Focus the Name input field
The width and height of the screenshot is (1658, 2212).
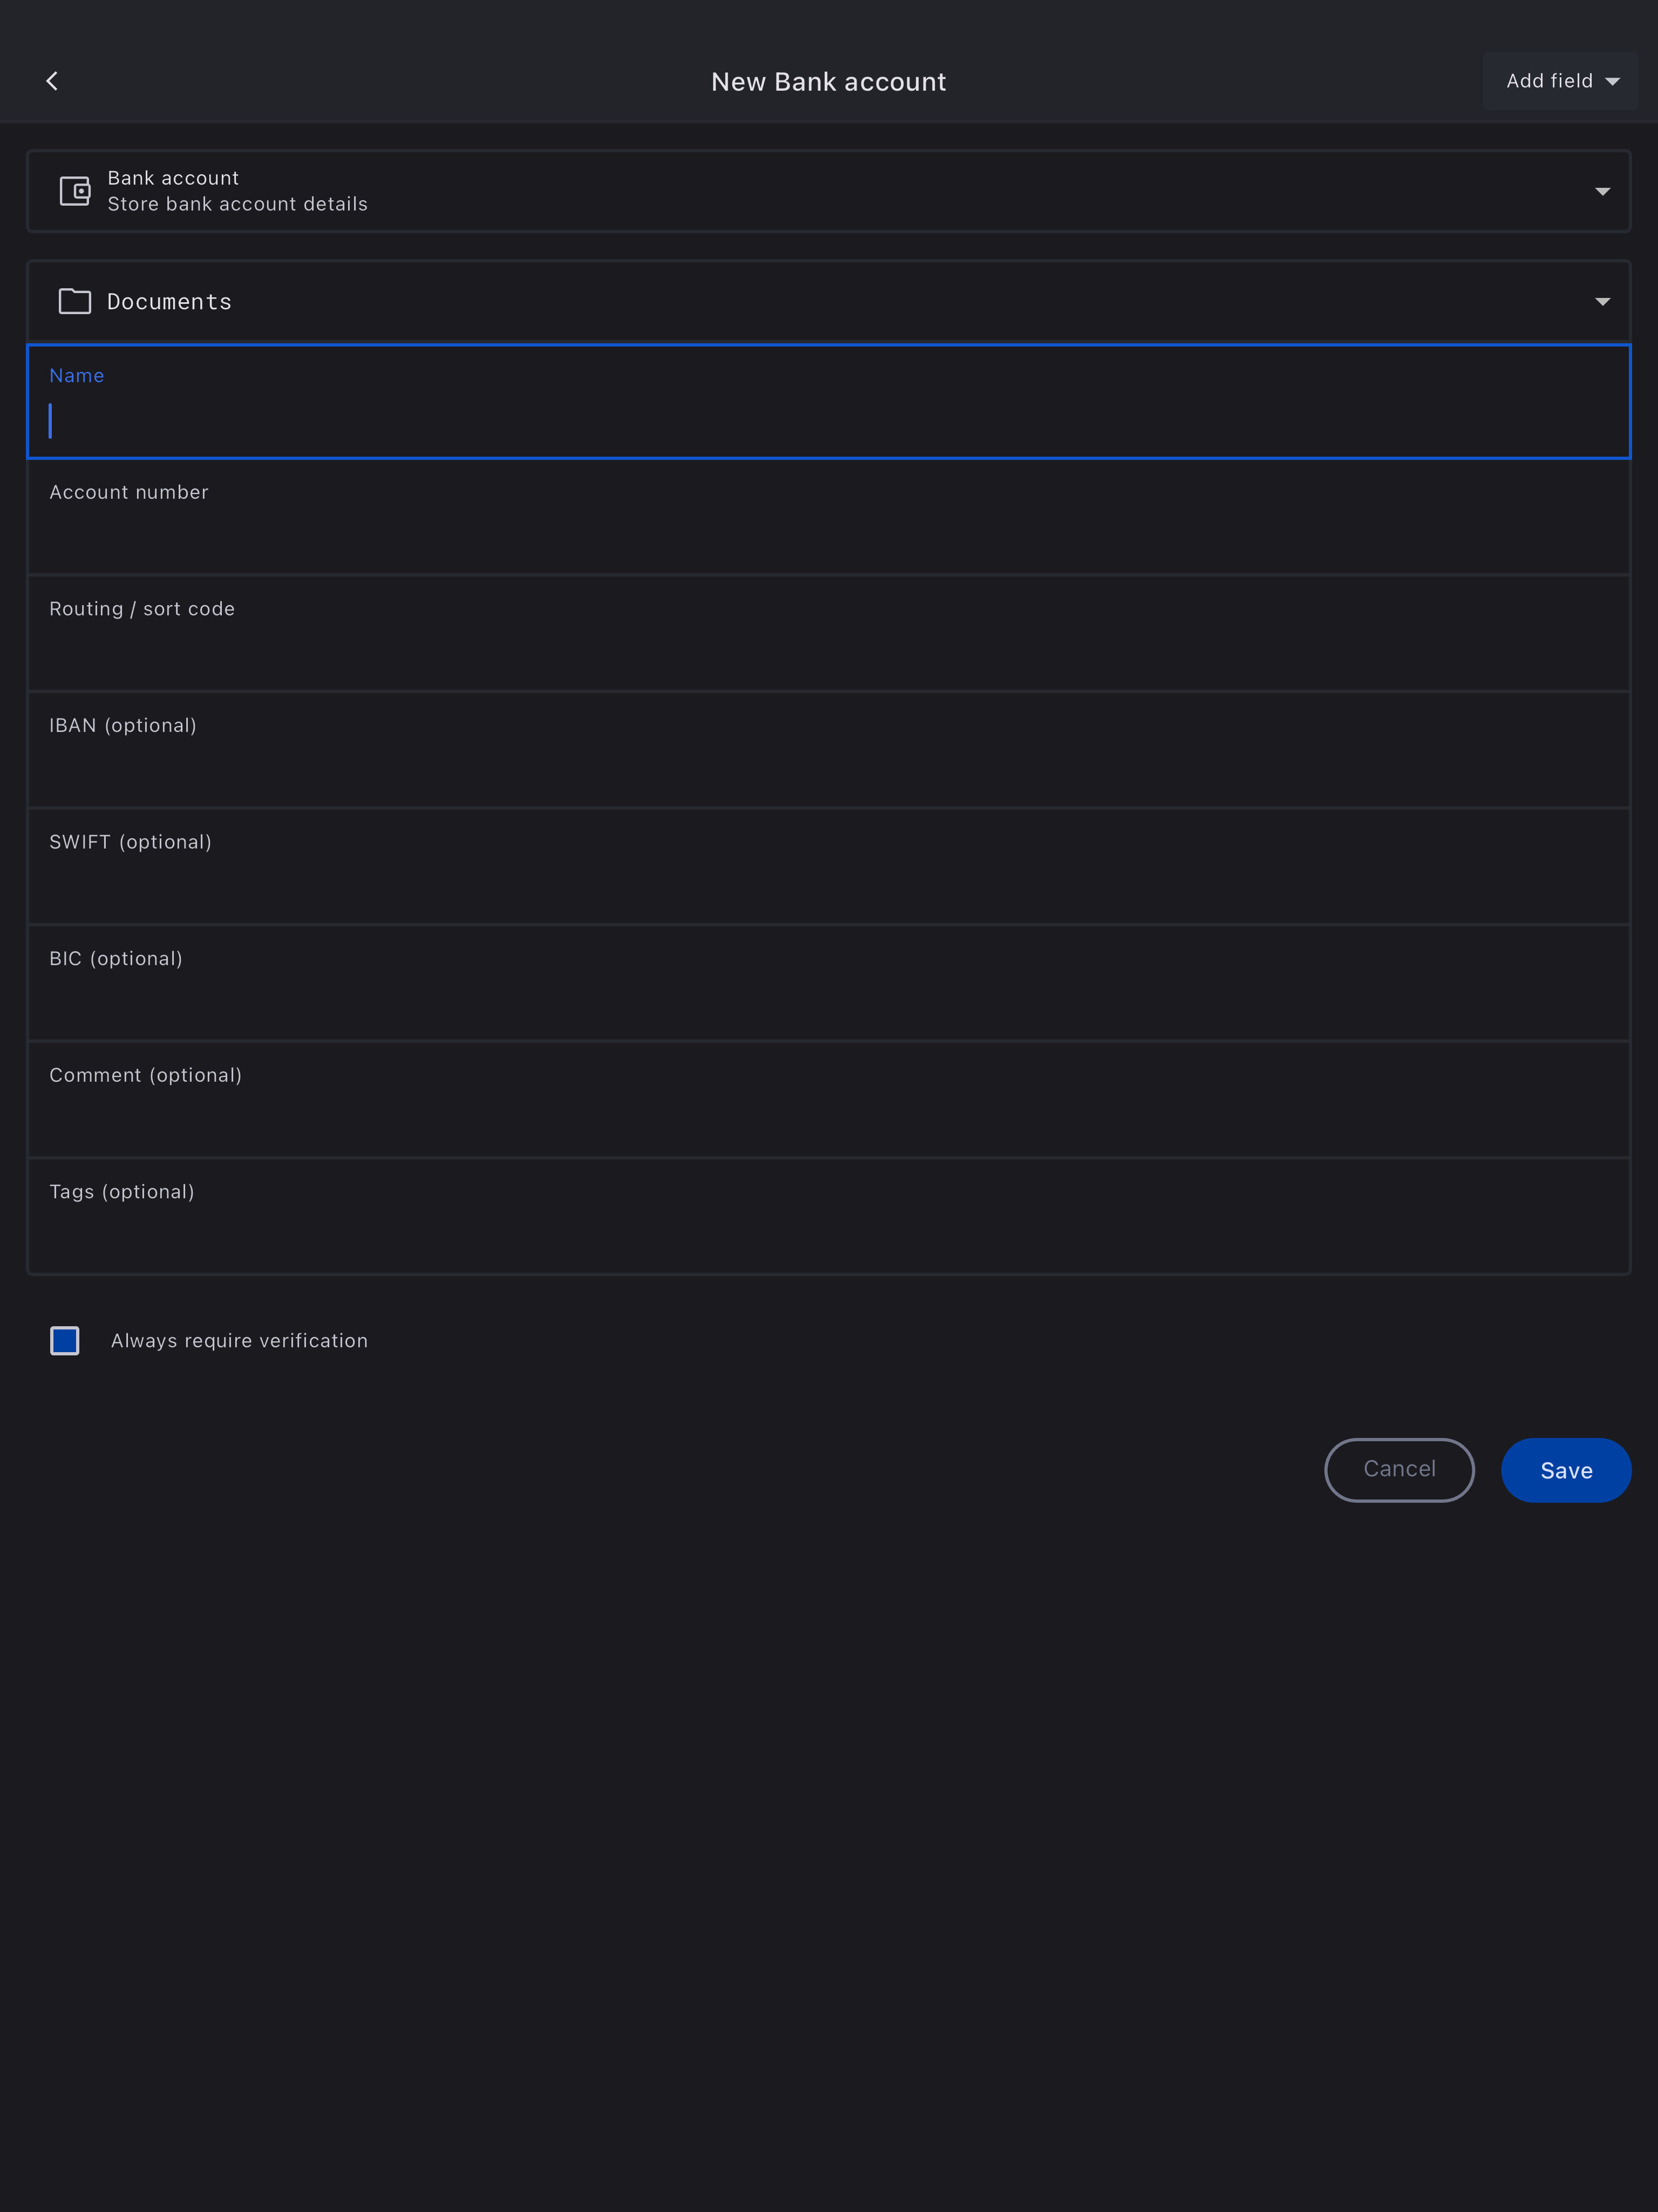[x=828, y=420]
